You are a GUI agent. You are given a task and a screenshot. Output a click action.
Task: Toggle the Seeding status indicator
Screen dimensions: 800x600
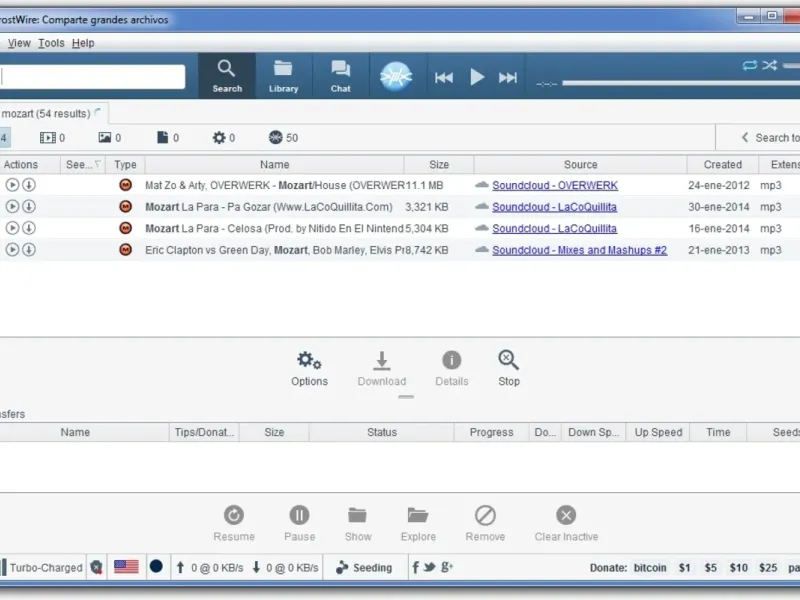tap(364, 567)
